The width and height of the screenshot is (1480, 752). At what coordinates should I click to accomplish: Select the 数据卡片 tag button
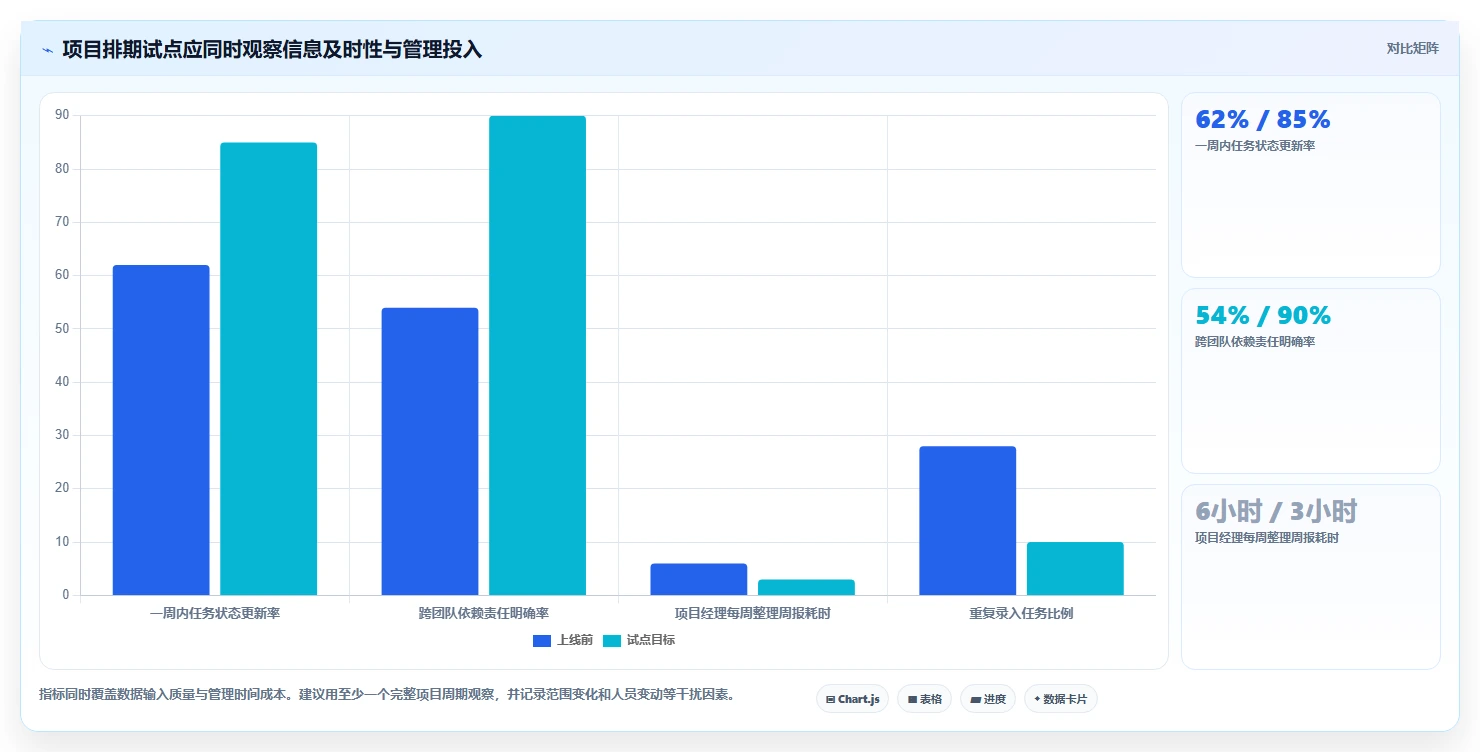coord(1060,699)
